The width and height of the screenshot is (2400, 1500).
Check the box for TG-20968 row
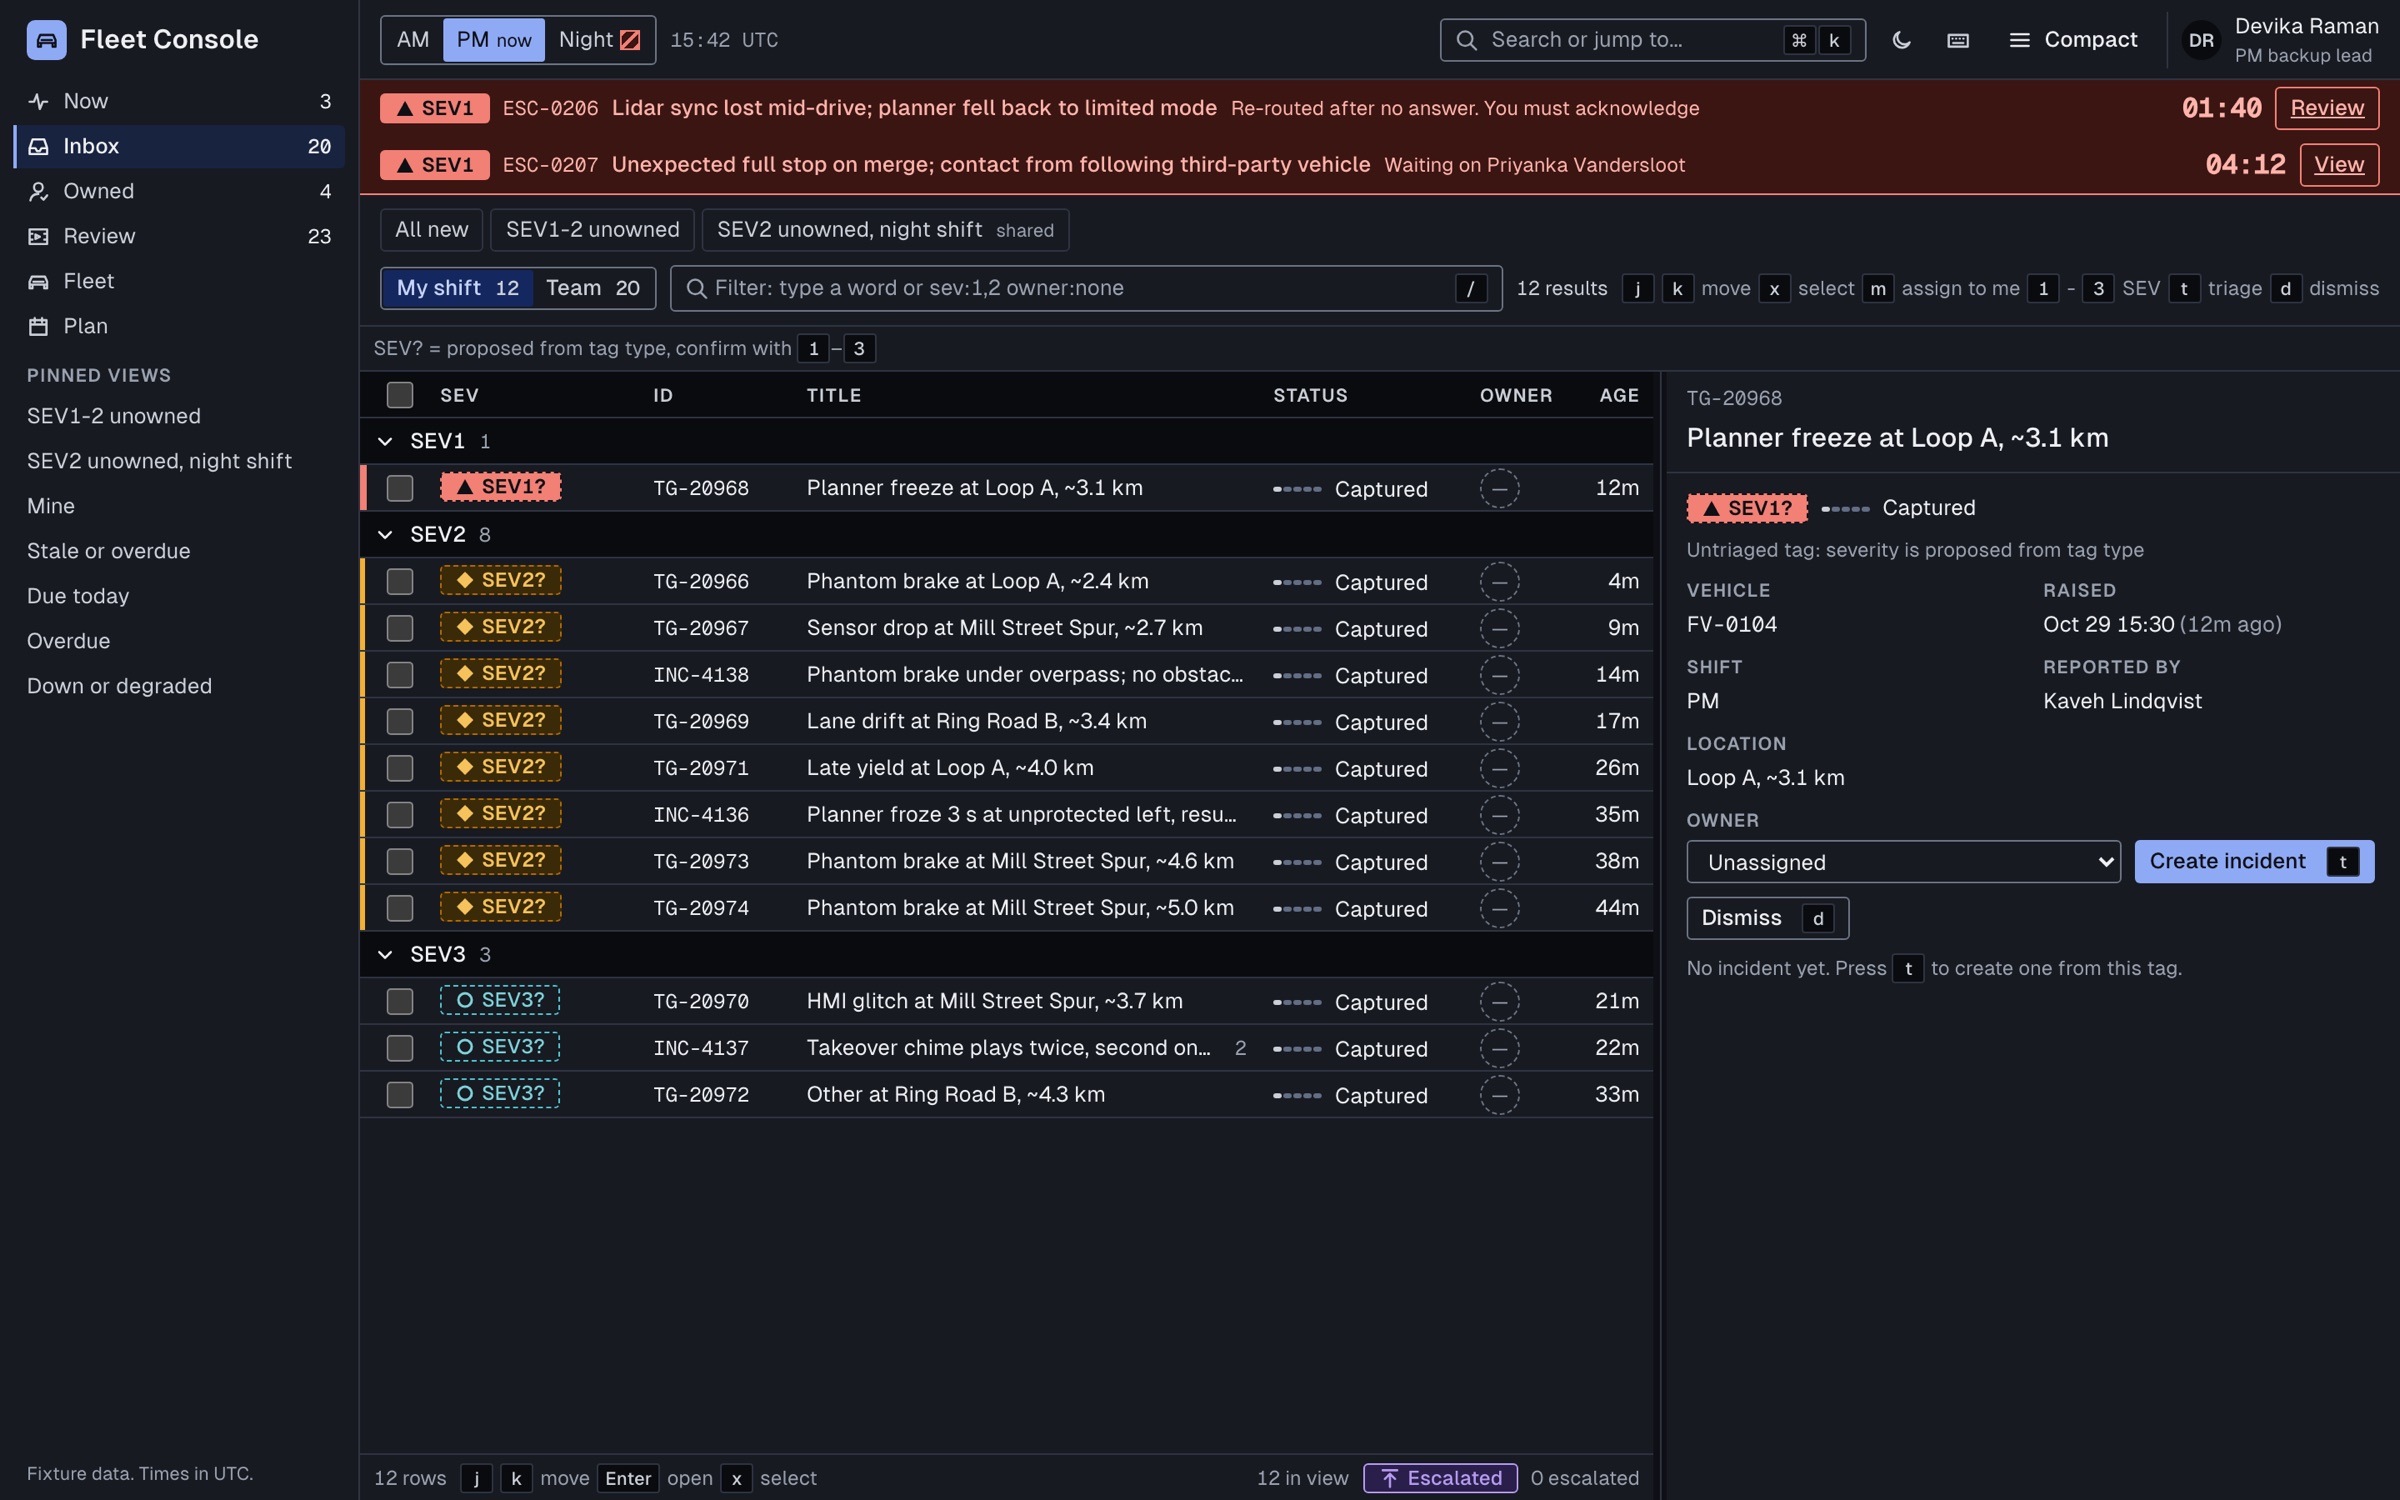click(x=400, y=488)
